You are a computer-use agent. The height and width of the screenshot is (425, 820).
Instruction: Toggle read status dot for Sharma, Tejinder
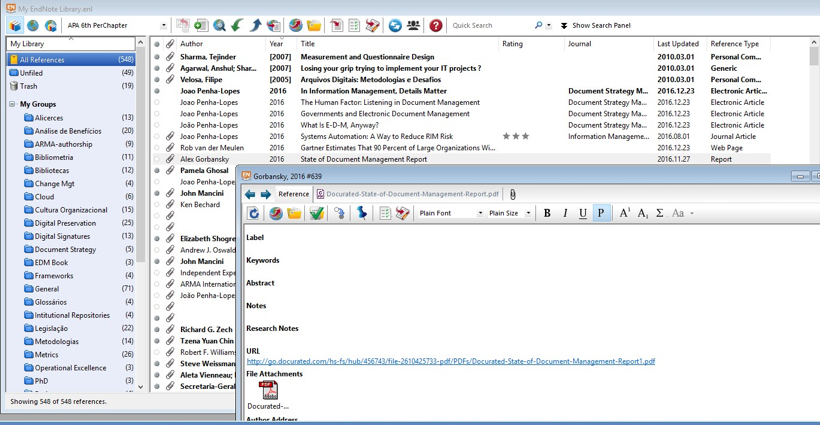pyautogui.click(x=156, y=57)
